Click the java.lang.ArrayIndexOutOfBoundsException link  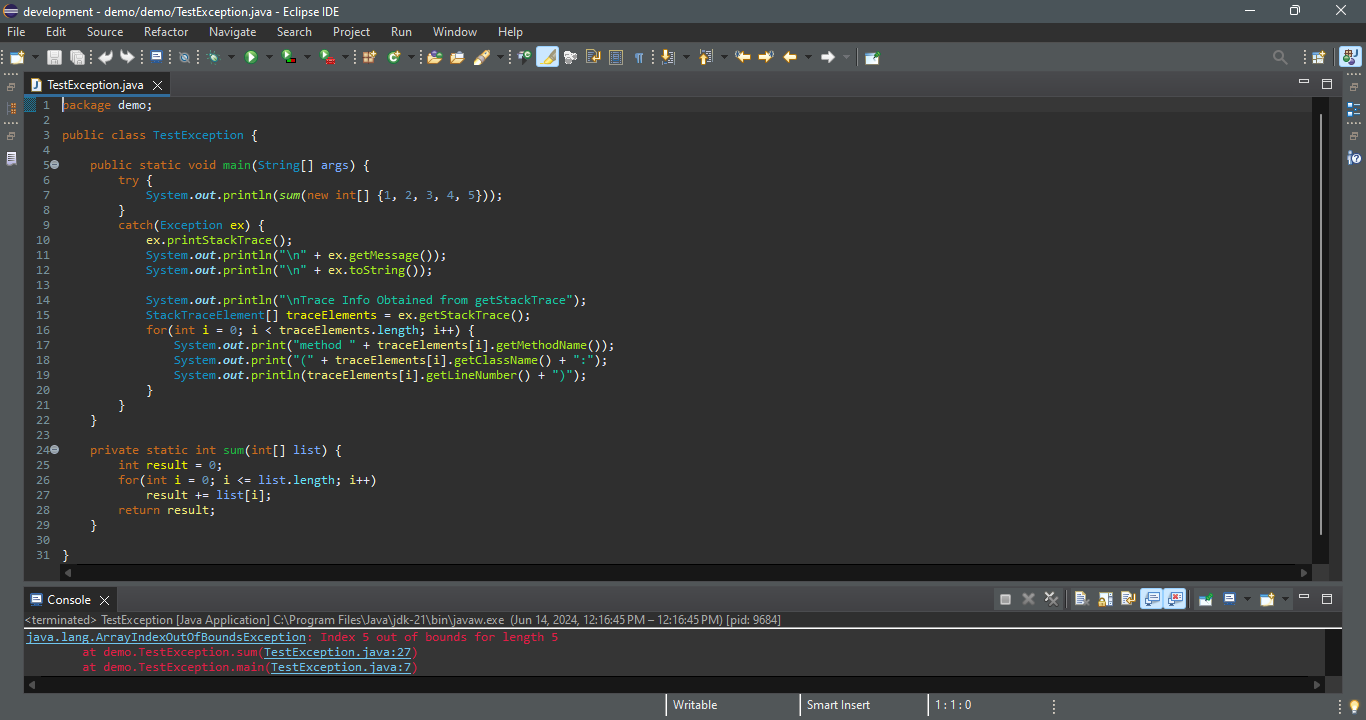[166, 637]
